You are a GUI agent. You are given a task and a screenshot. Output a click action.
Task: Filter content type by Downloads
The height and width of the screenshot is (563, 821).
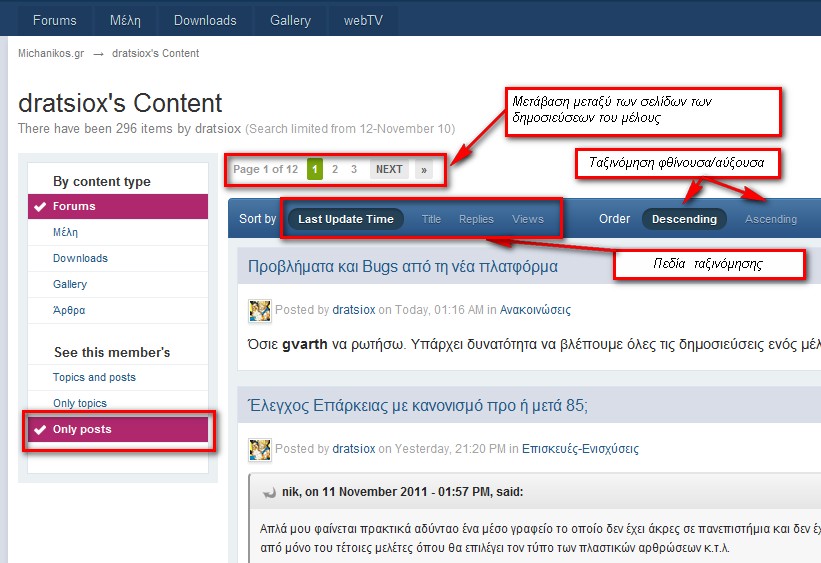pyautogui.click(x=118, y=258)
